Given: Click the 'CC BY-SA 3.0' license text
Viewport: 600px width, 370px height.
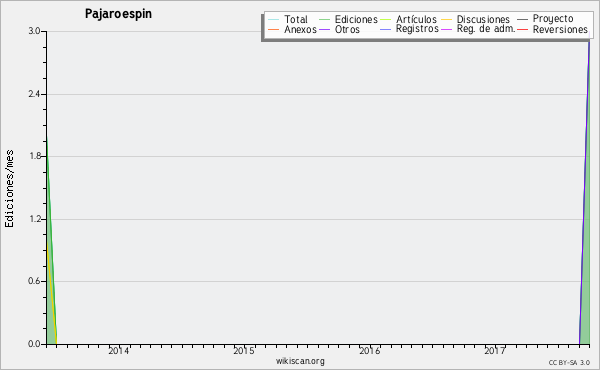Looking at the screenshot, I should pos(569,363).
